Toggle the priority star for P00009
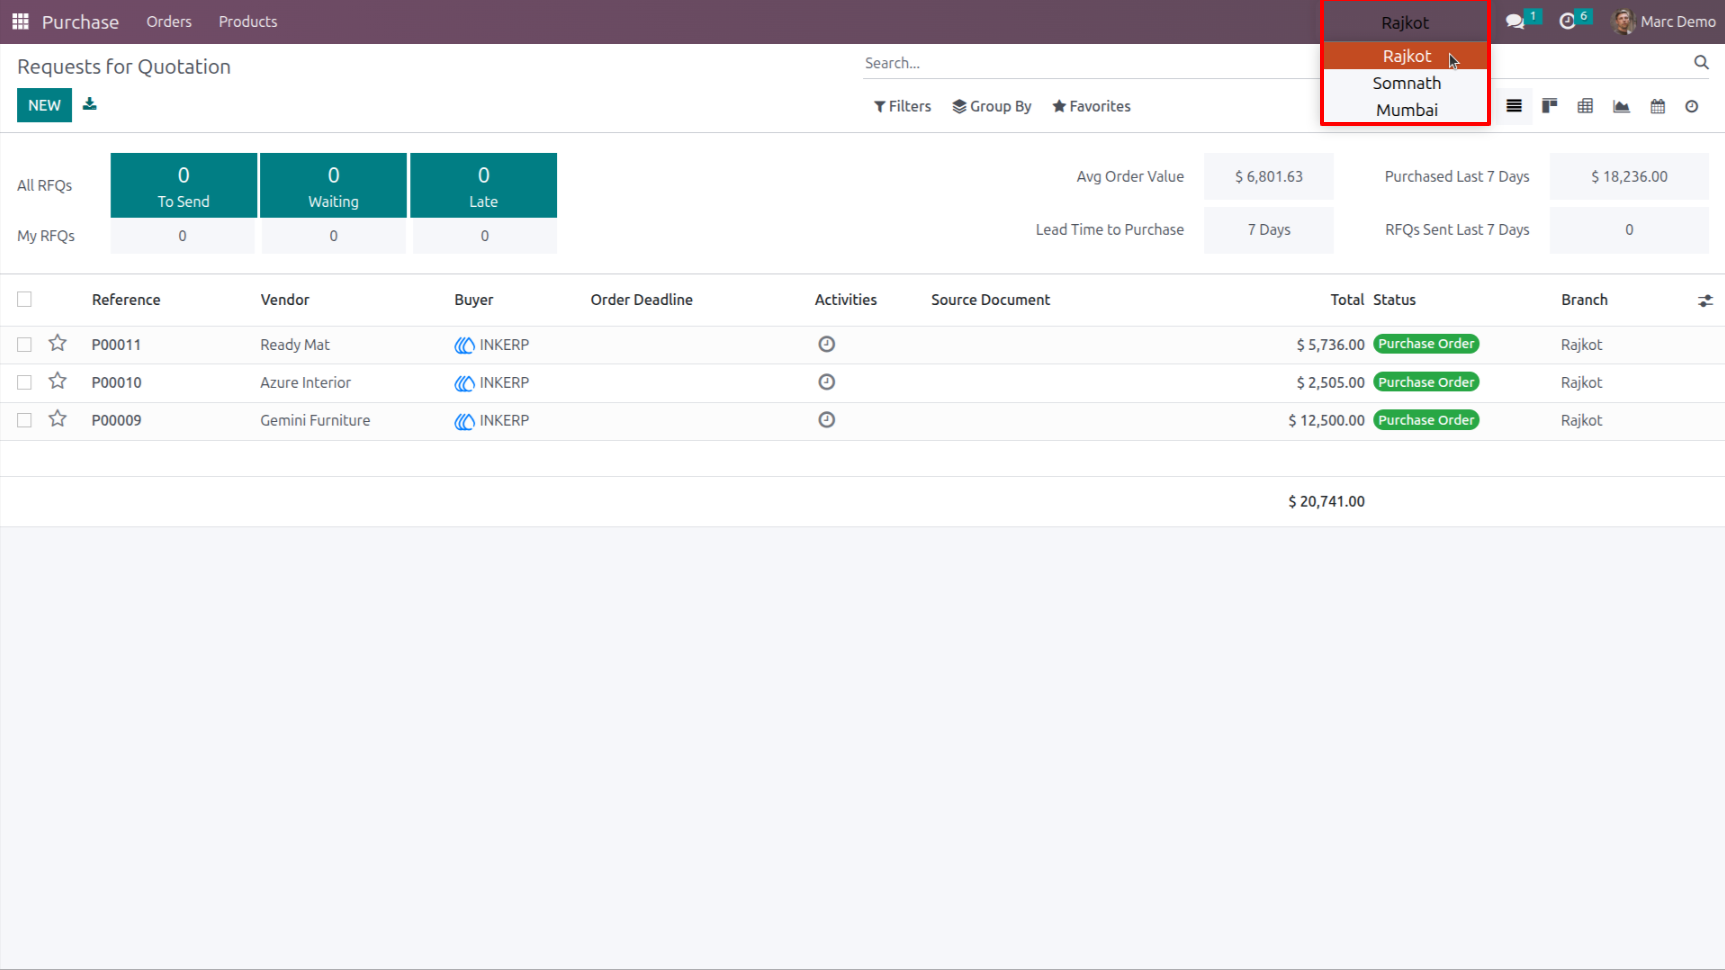The image size is (1725, 970). (x=58, y=419)
